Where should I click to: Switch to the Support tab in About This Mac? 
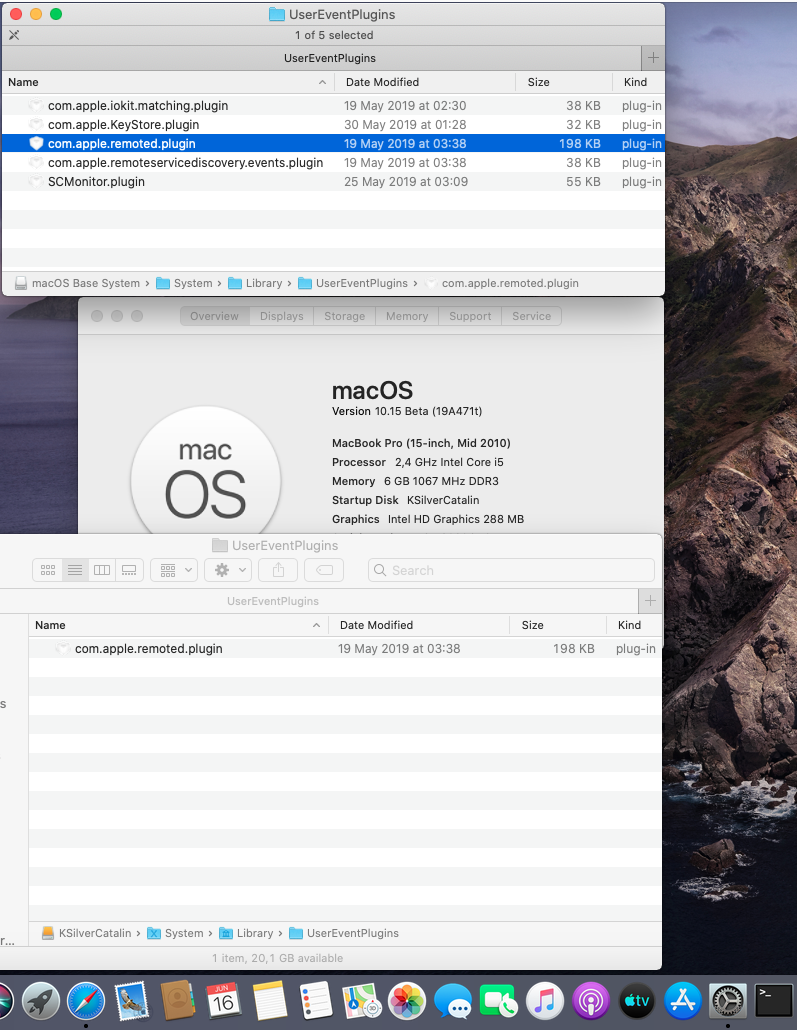coord(470,316)
